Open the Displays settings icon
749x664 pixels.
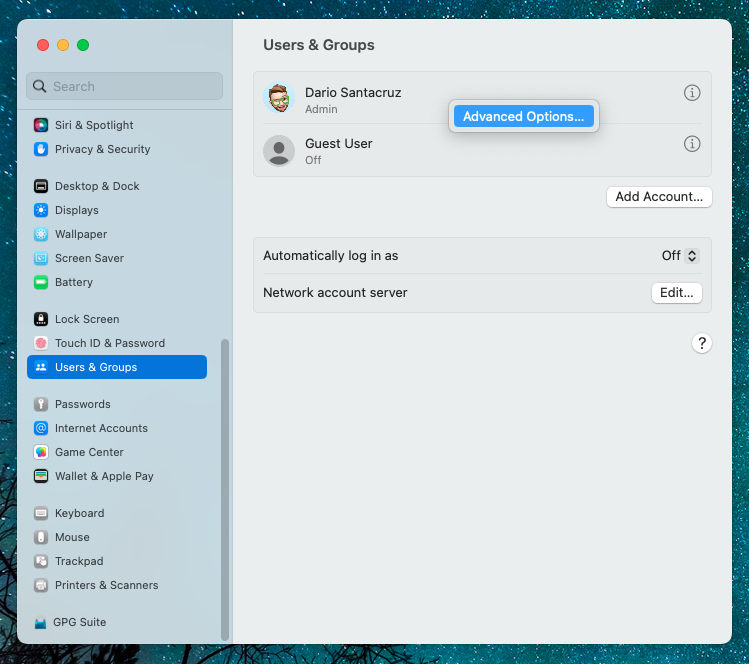[41, 210]
